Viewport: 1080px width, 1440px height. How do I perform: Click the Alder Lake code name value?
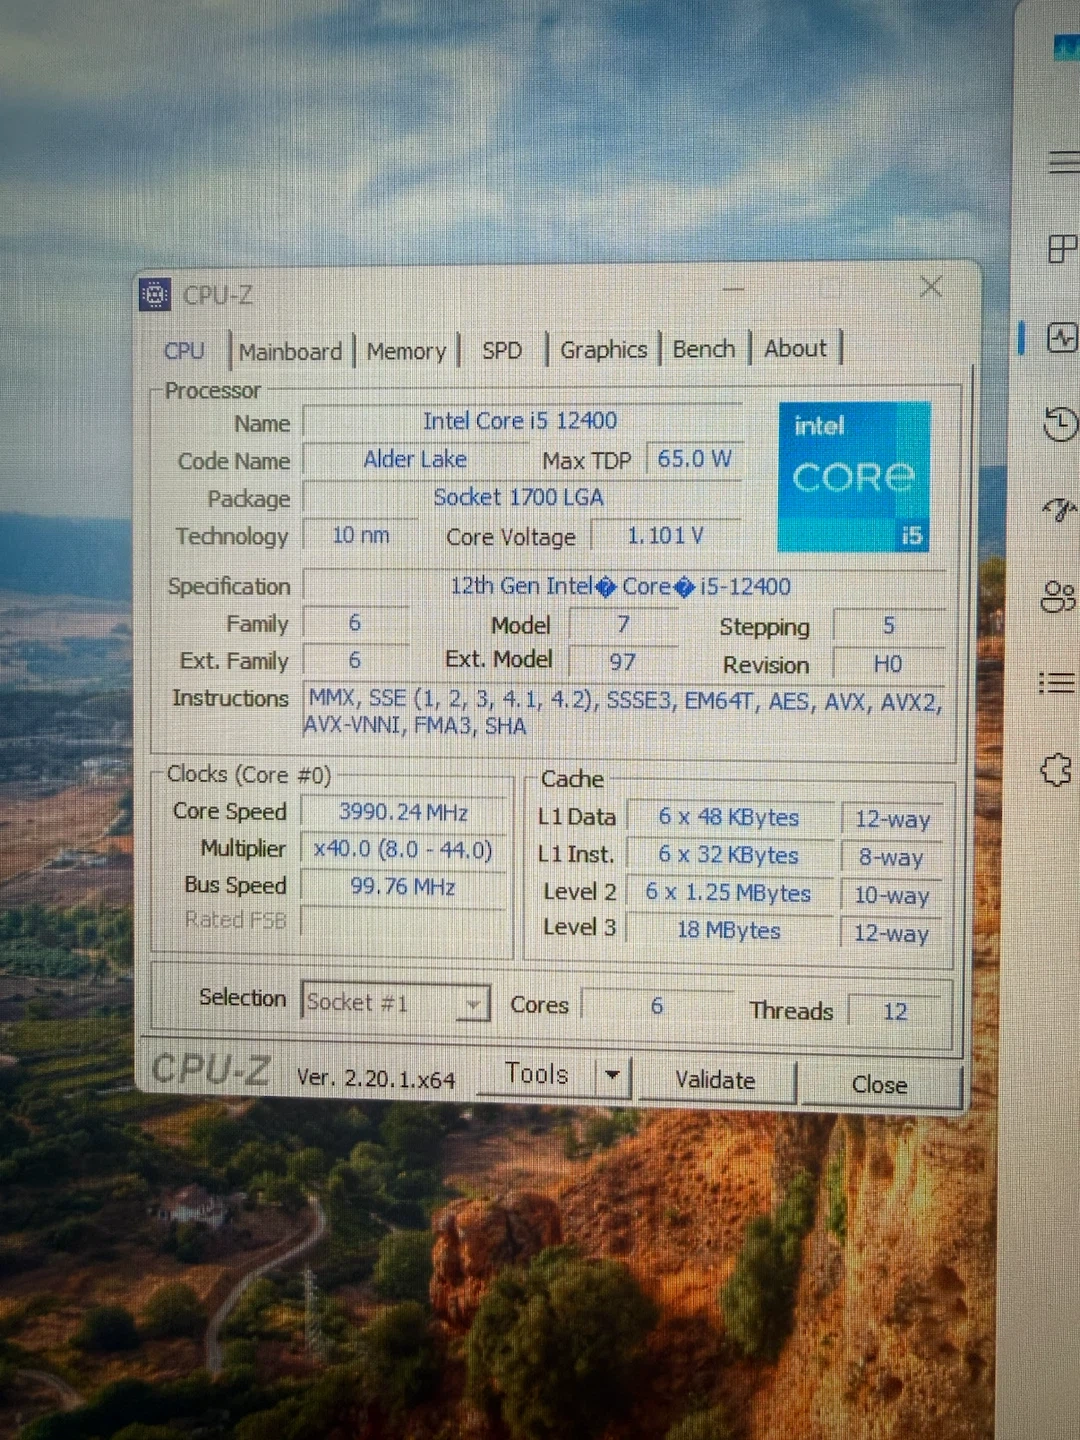[415, 460]
